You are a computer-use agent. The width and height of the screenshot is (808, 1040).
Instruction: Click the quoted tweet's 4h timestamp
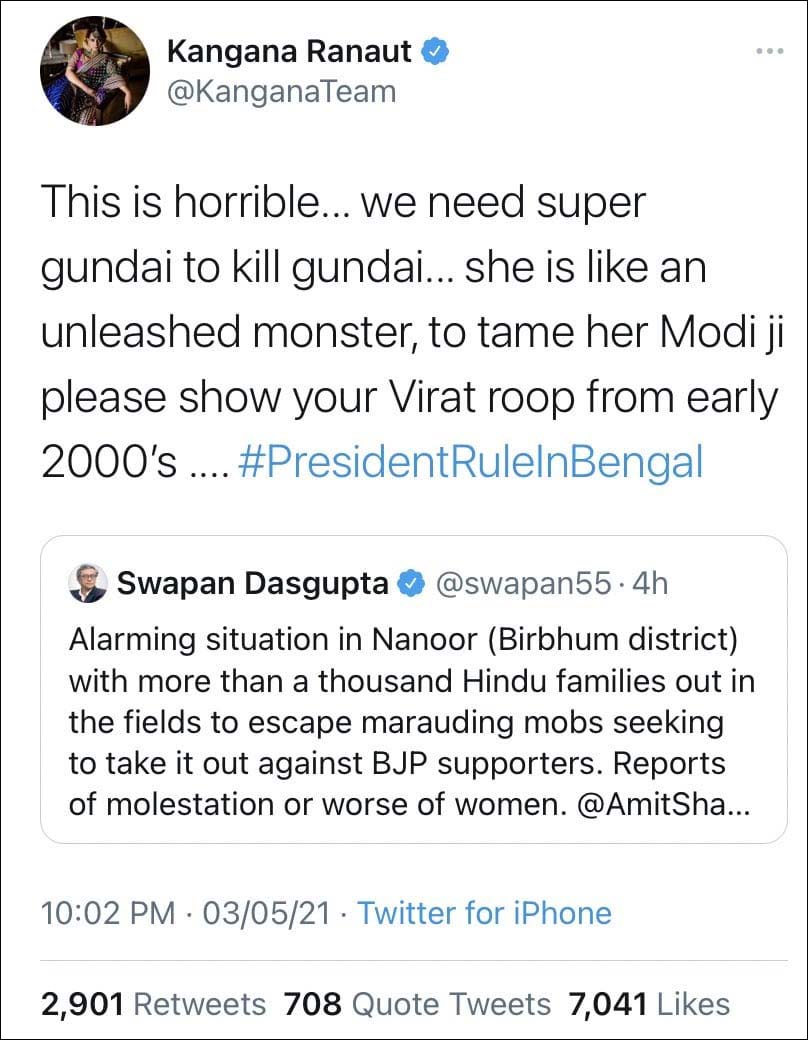click(647, 584)
